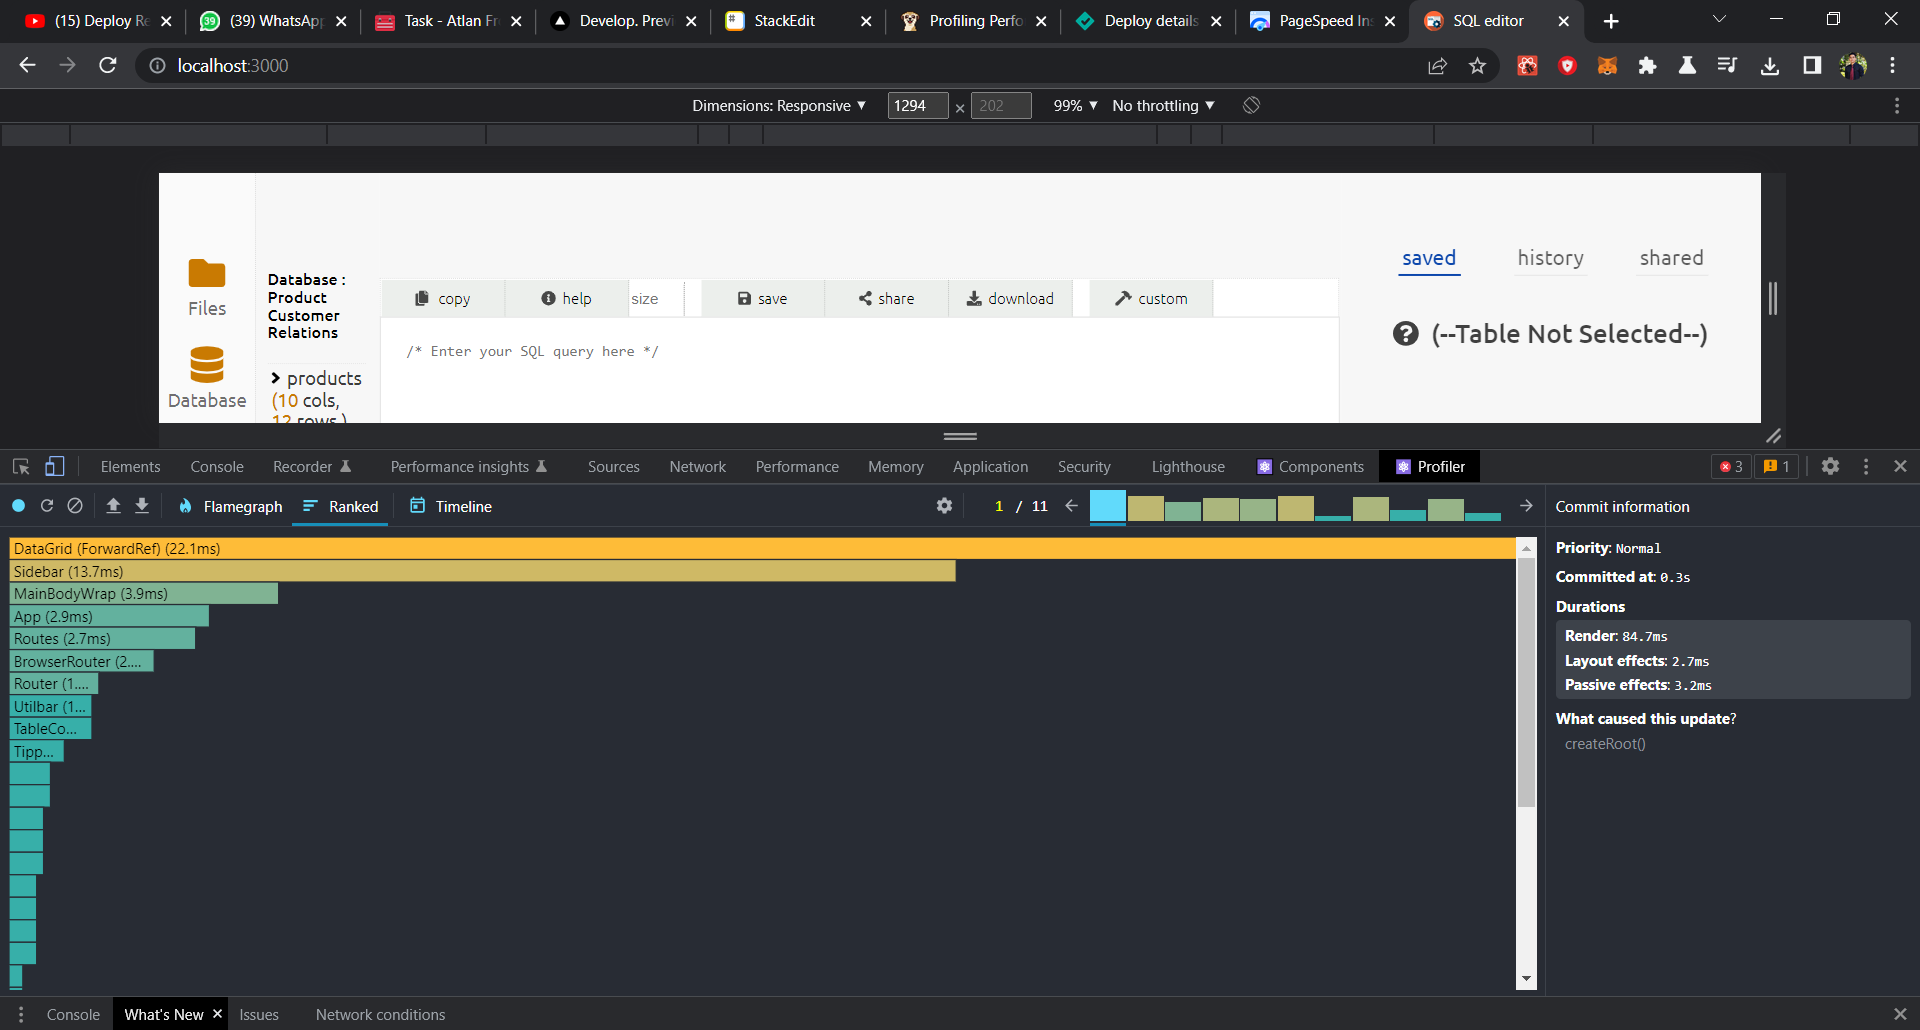Screen dimensions: 1920x1030
Task: Open DevTools settings gear
Action: 1830,466
